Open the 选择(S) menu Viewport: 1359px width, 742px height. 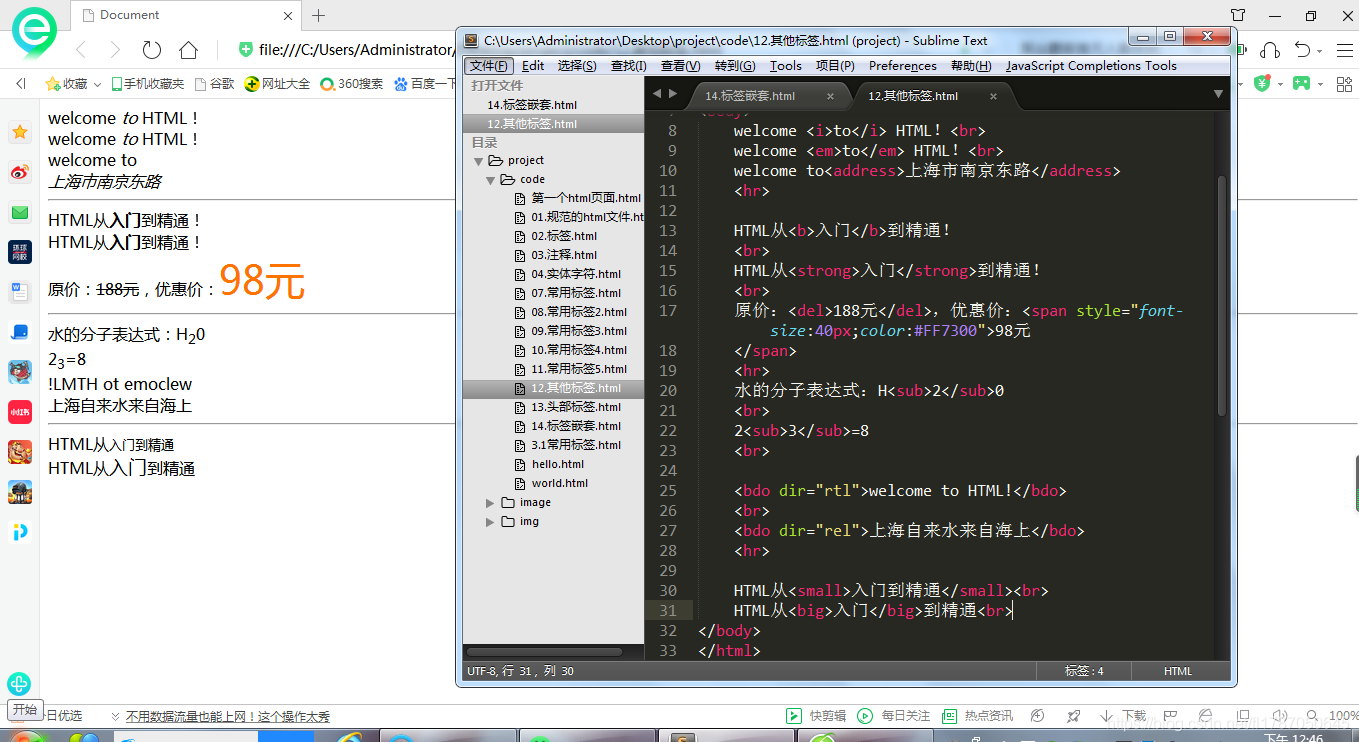coord(577,66)
